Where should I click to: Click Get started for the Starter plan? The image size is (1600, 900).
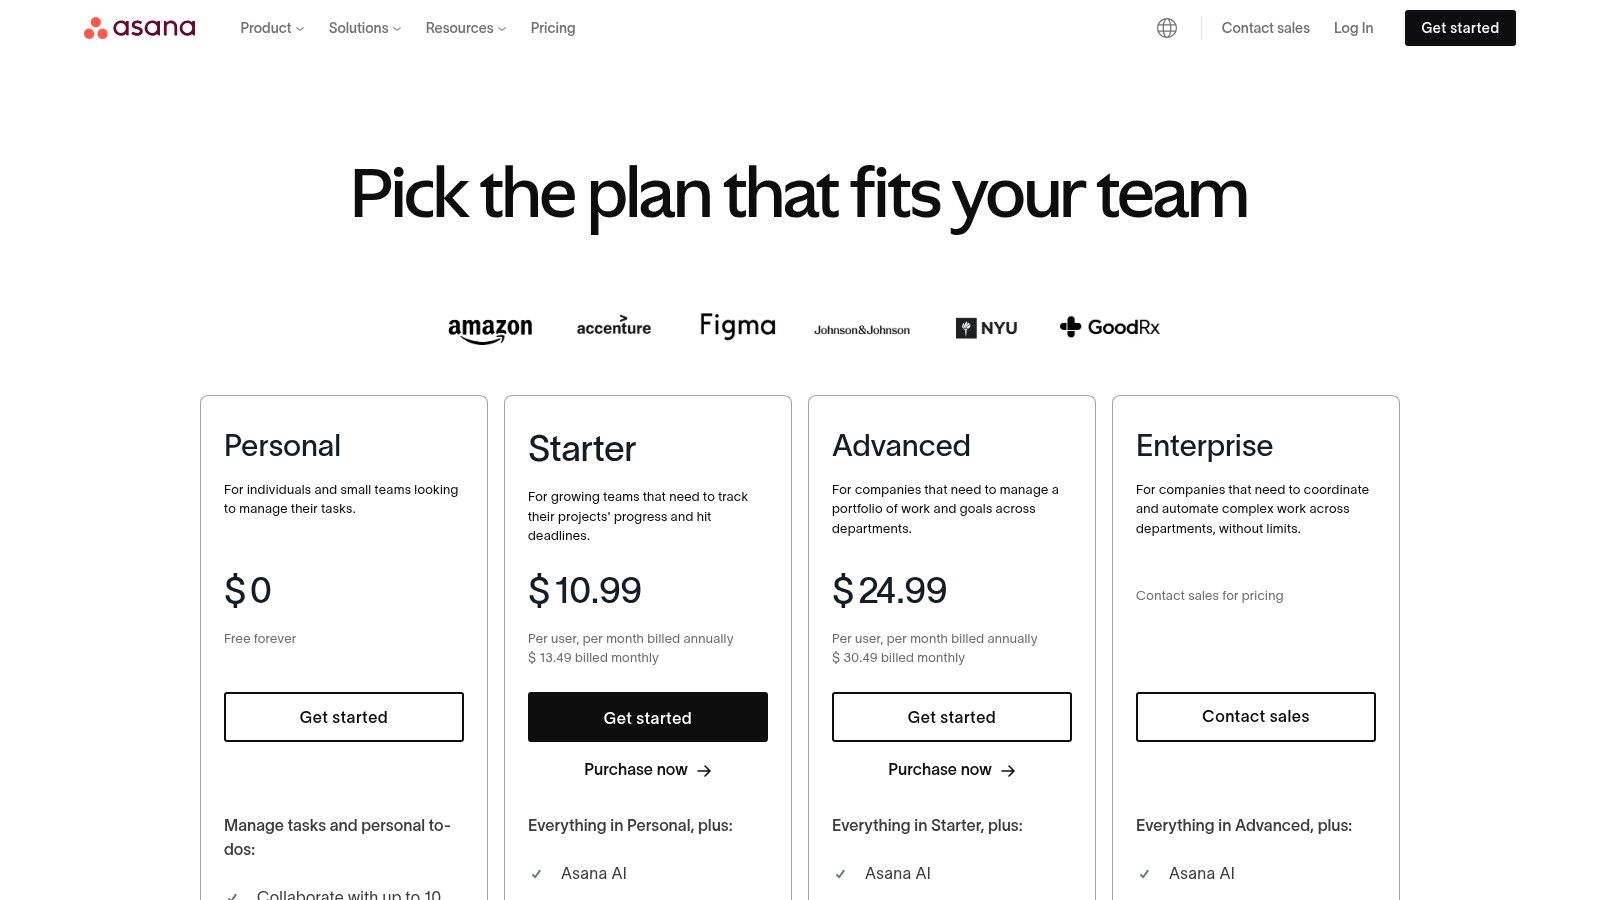647,717
